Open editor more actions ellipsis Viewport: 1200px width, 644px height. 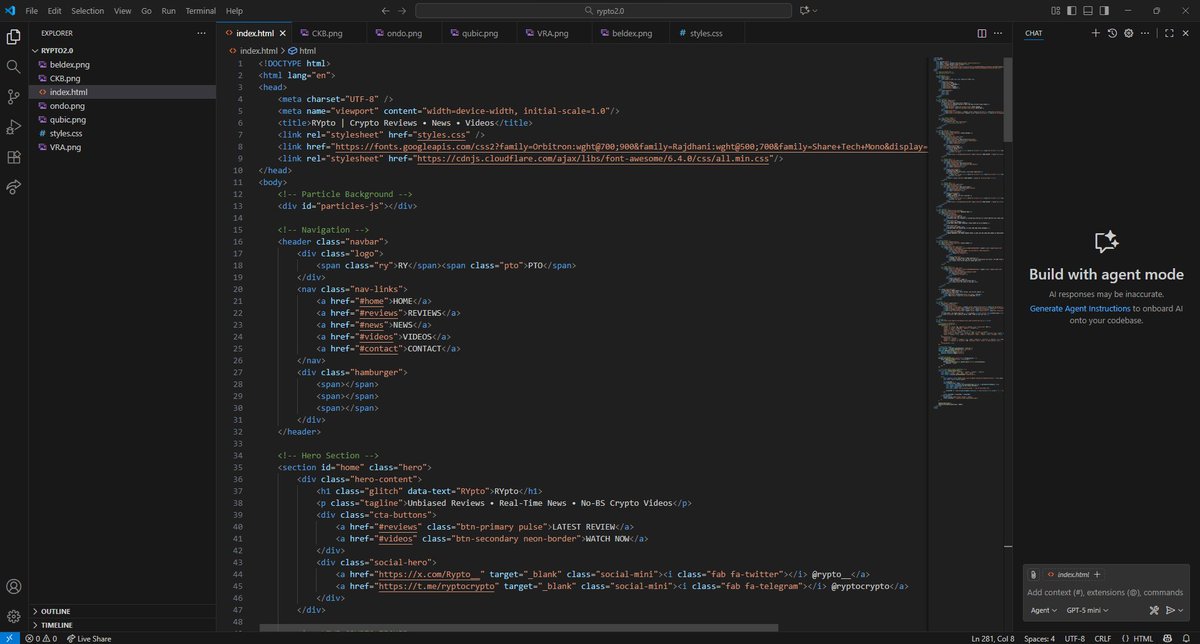click(x=998, y=33)
